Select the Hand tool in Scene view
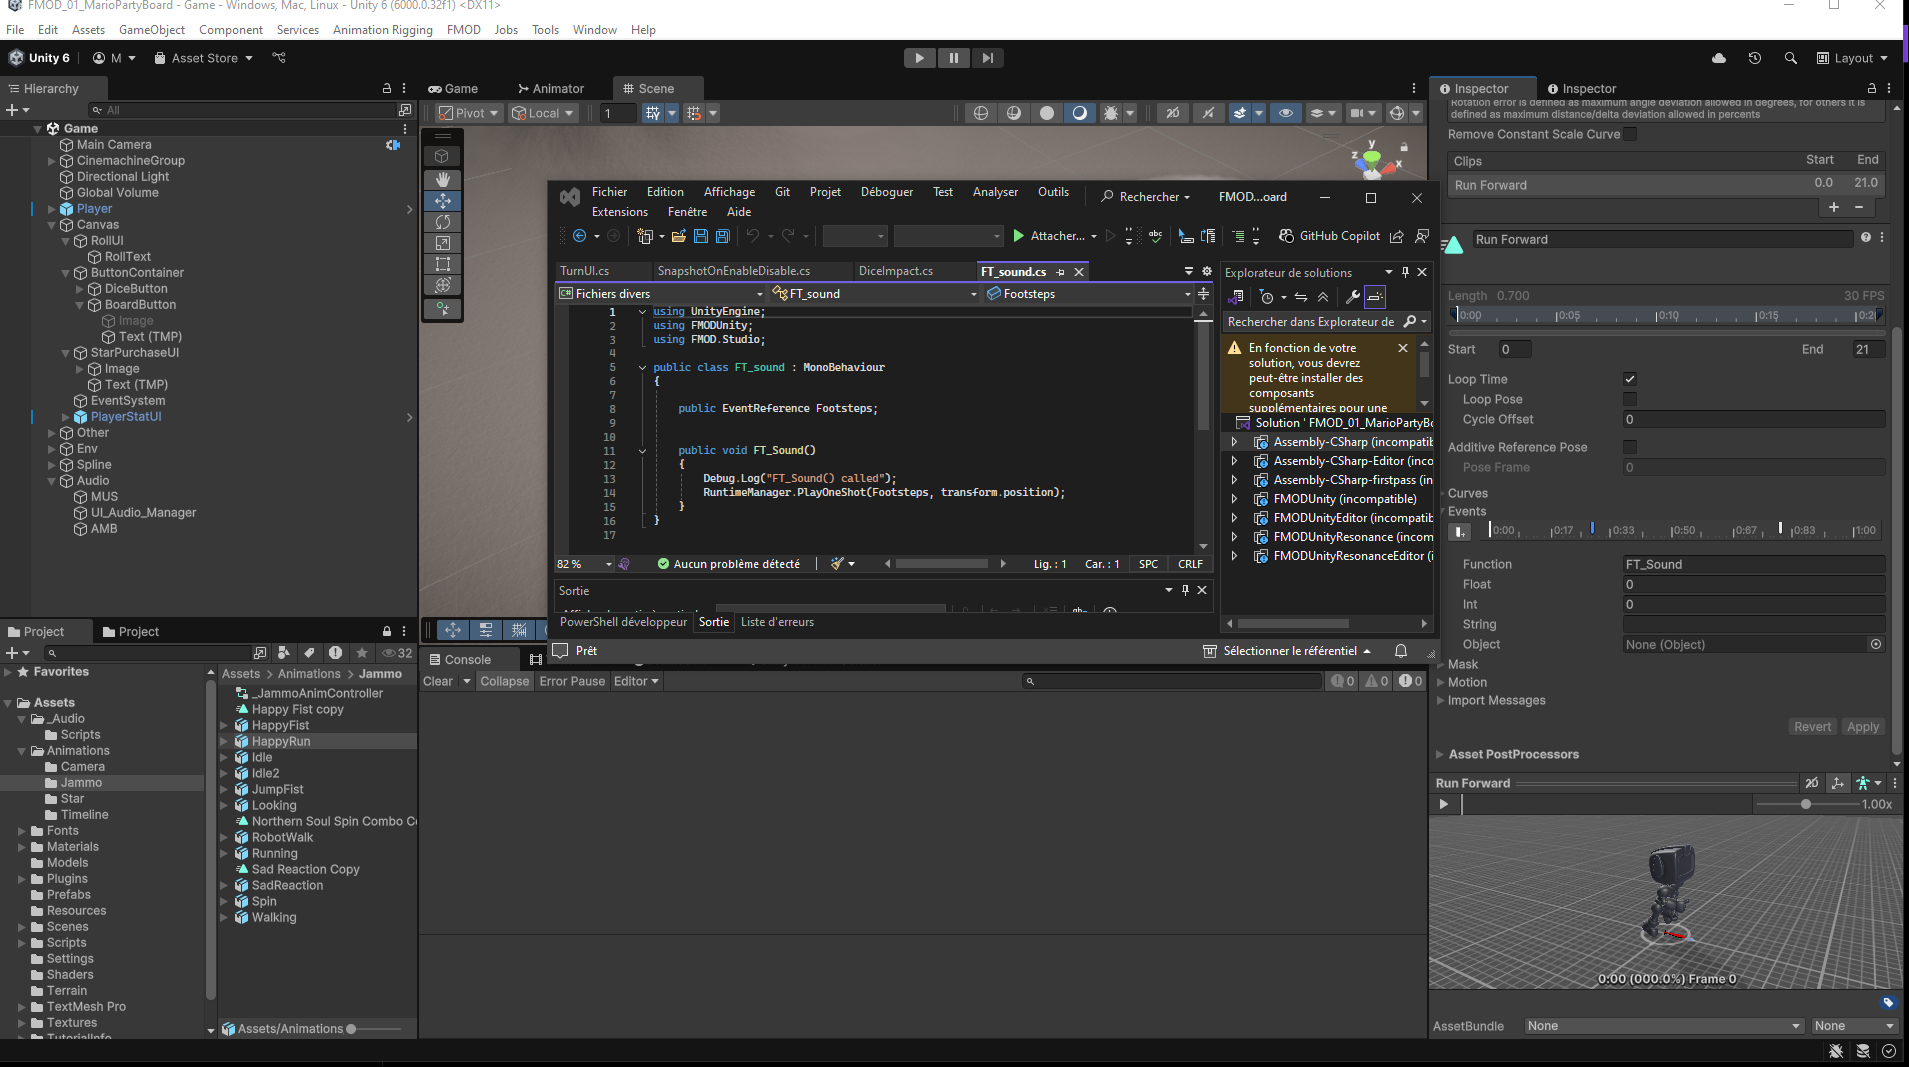 pos(442,180)
